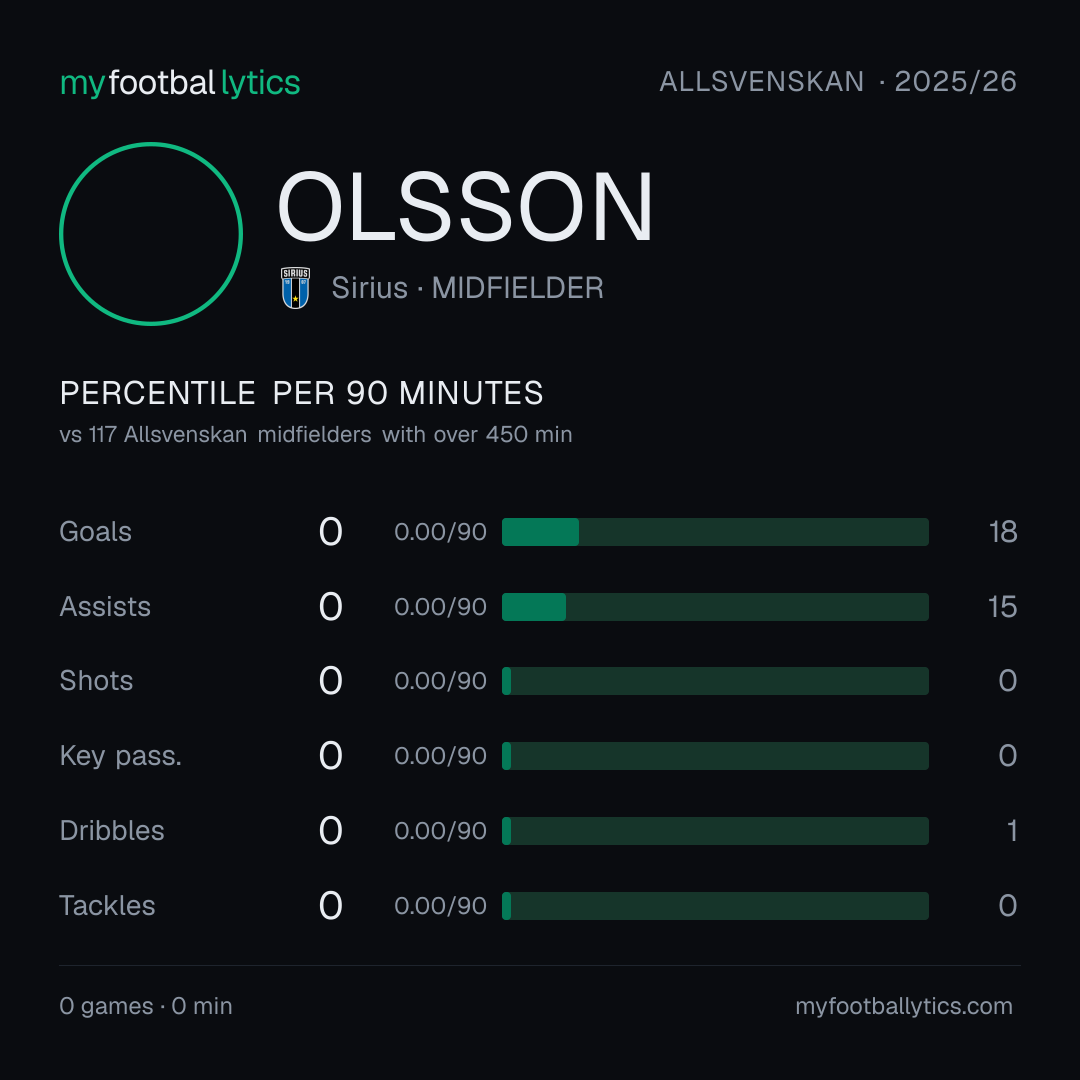Image resolution: width=1080 pixels, height=1080 pixels.
Task: Click the 0 games · 0 min footer text
Action: (146, 1006)
